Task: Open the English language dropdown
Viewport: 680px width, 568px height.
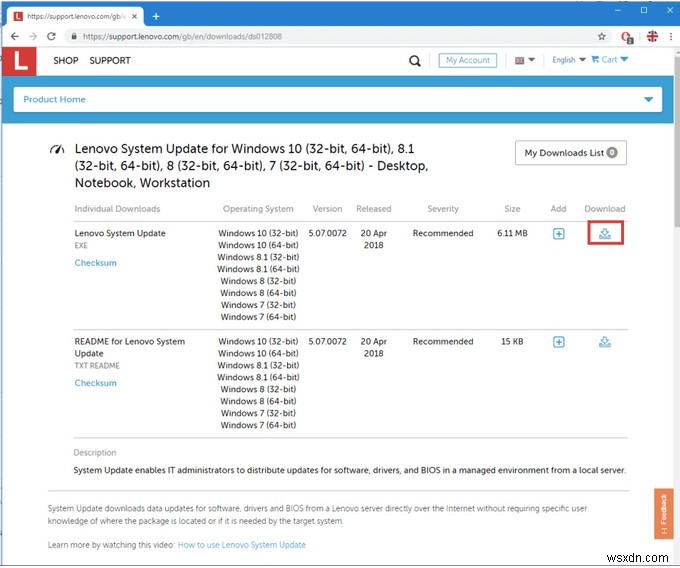Action: tap(569, 60)
